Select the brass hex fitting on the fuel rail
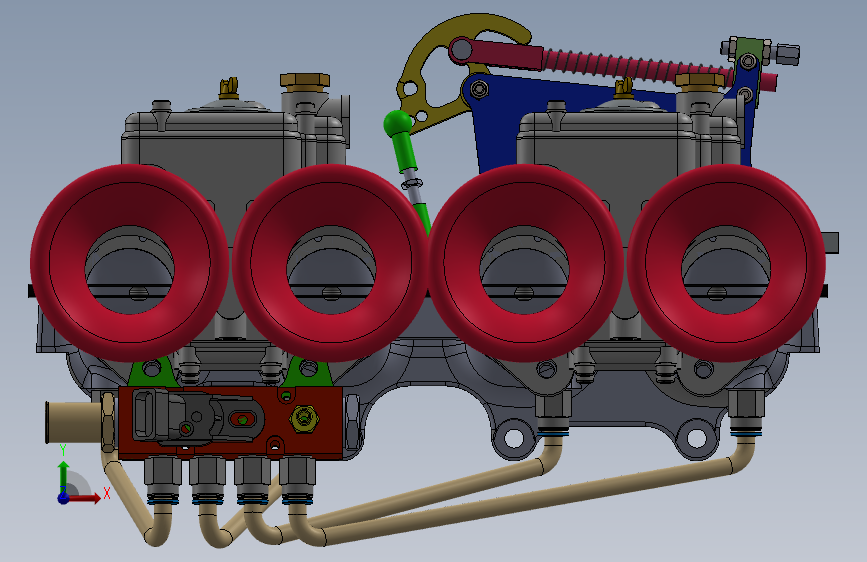Image resolution: width=867 pixels, height=562 pixels. pos(305,419)
